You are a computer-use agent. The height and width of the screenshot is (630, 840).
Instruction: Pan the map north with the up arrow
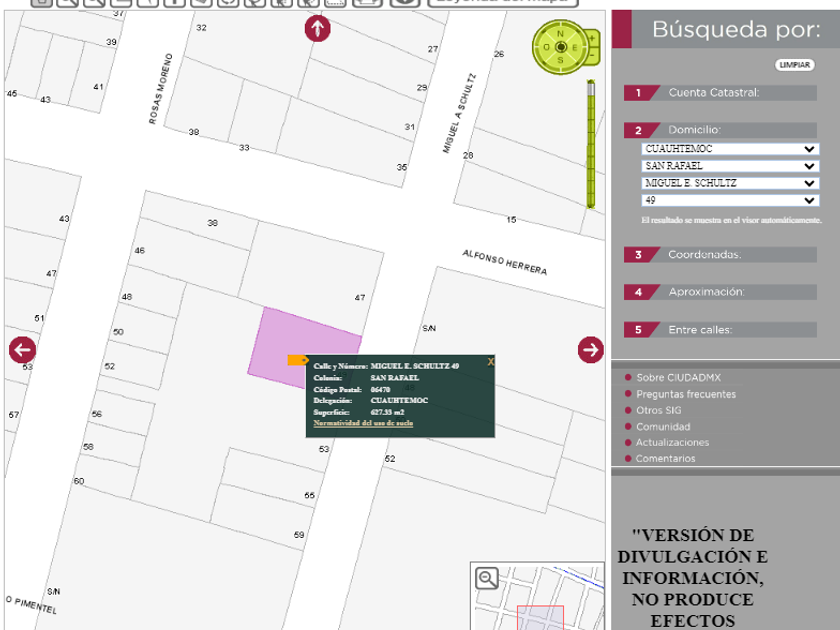click(317, 29)
